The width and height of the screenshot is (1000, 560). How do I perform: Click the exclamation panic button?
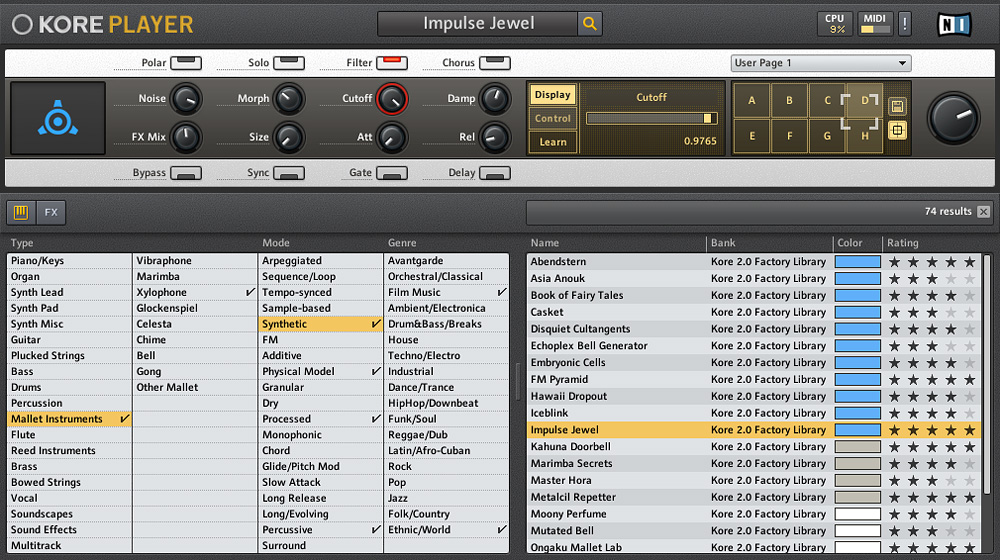point(904,24)
